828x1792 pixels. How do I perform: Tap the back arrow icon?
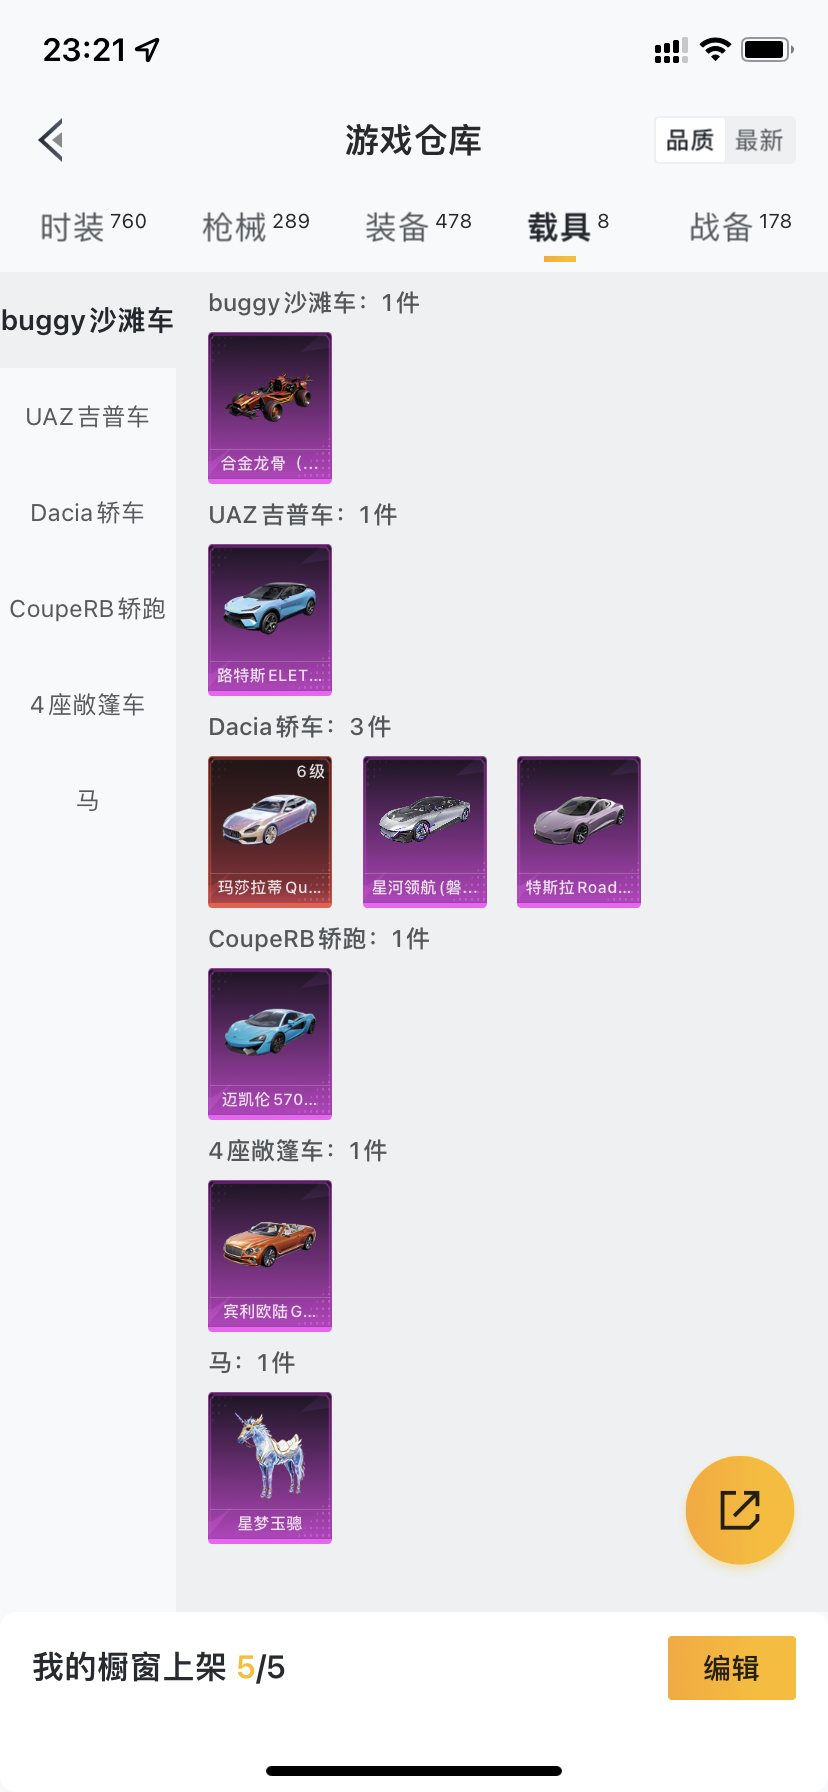(51, 140)
